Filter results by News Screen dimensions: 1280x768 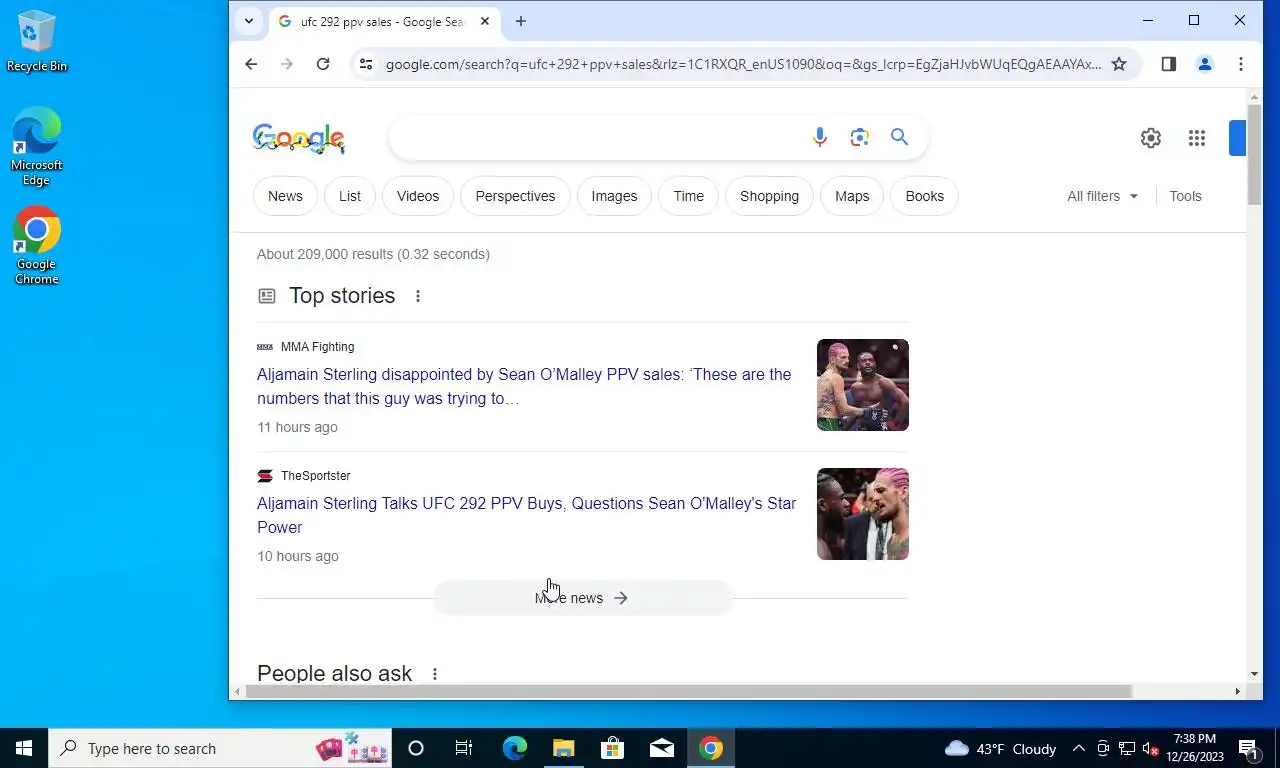coord(285,196)
